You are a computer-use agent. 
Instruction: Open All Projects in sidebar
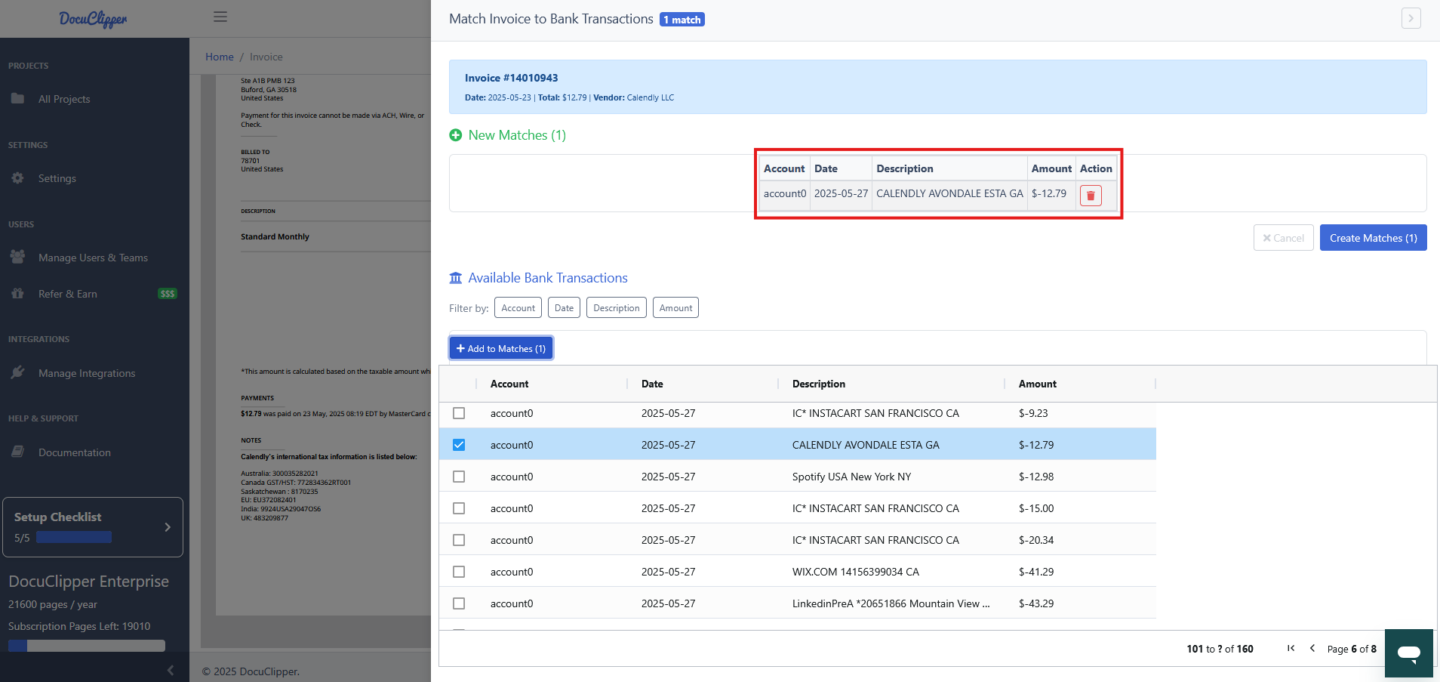click(x=64, y=99)
